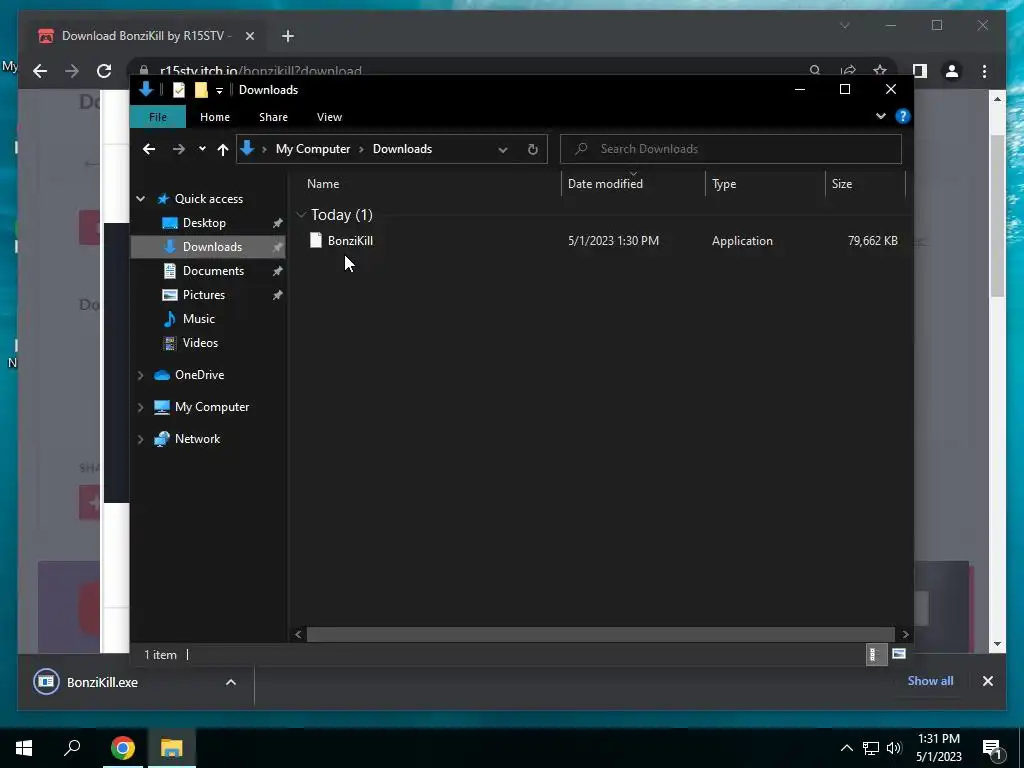The height and width of the screenshot is (768, 1024).
Task: Select Videos in the navigation pane
Action: pyautogui.click(x=200, y=343)
